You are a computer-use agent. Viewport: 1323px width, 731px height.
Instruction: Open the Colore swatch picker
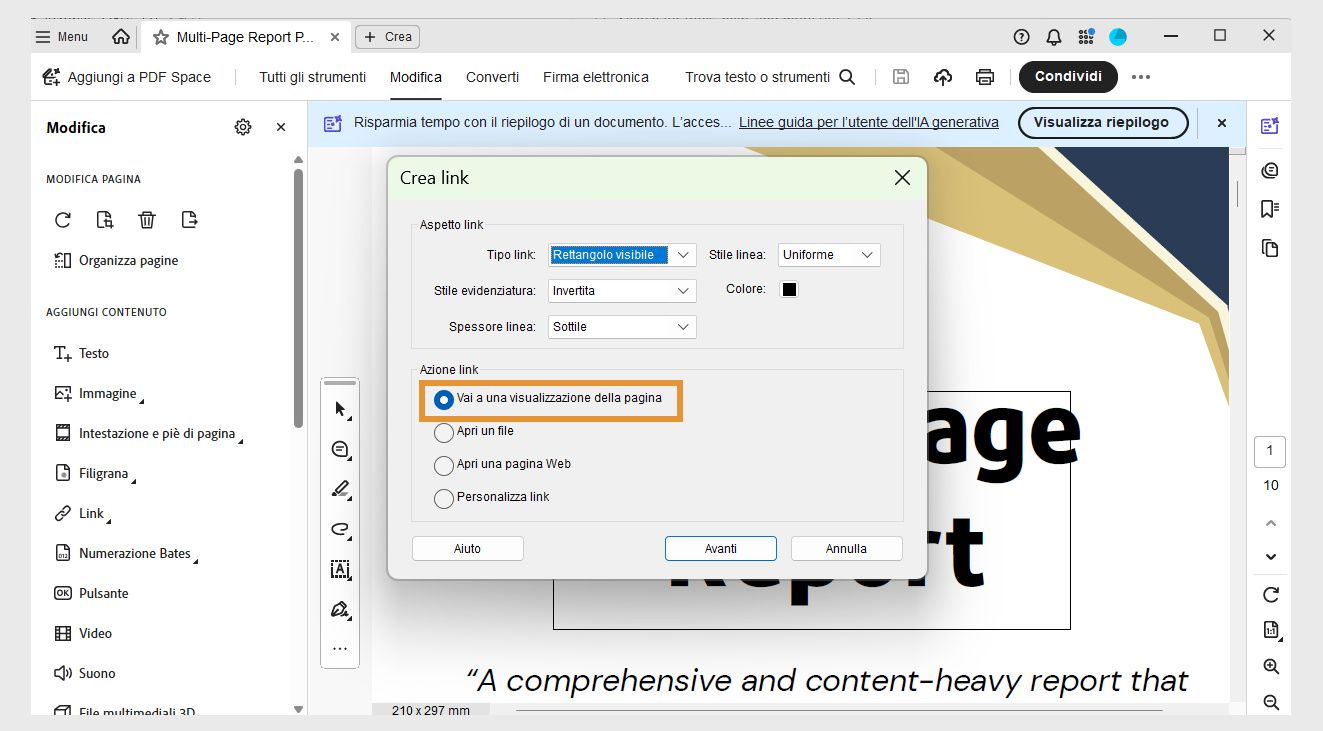[x=789, y=289]
